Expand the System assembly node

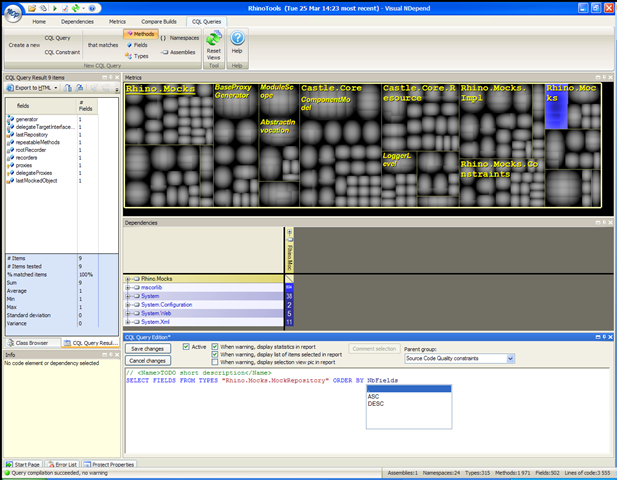click(128, 296)
